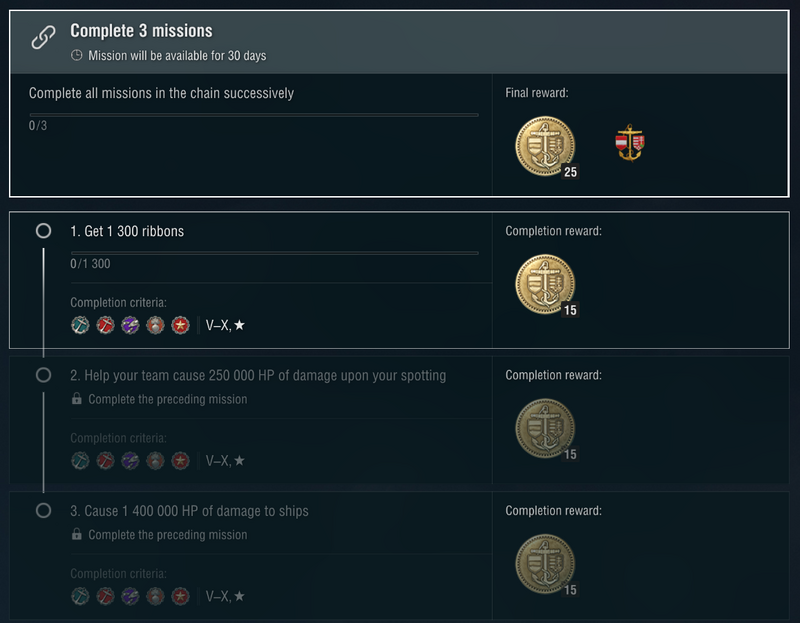Image resolution: width=800 pixels, height=623 pixels.
Task: Open the 'Get 1 300 ribbons' mission
Action: 127,231
